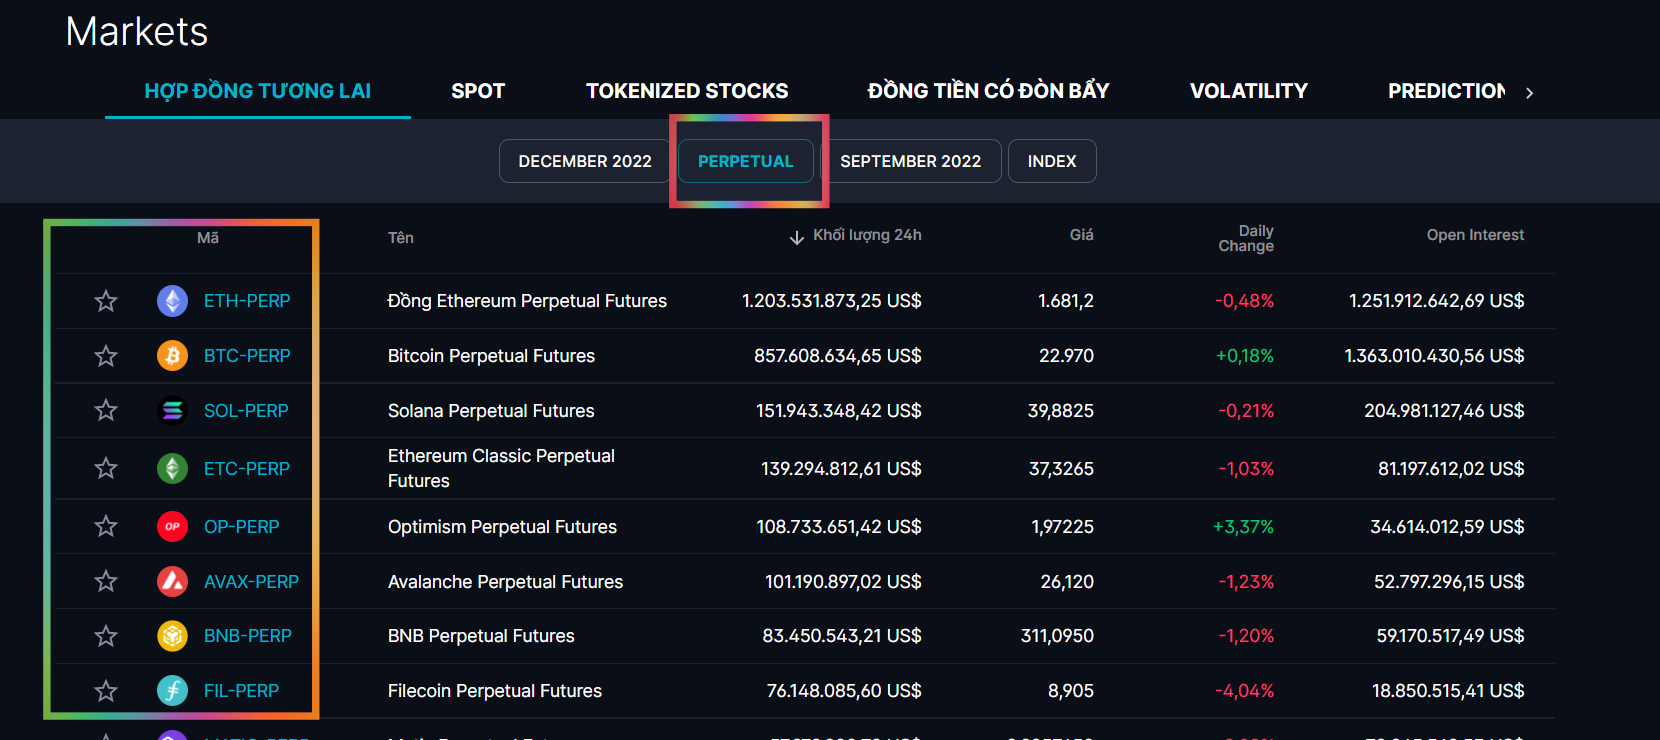Click the Solana coin icon
Viewport: 1660px width, 740px height.
(x=173, y=411)
